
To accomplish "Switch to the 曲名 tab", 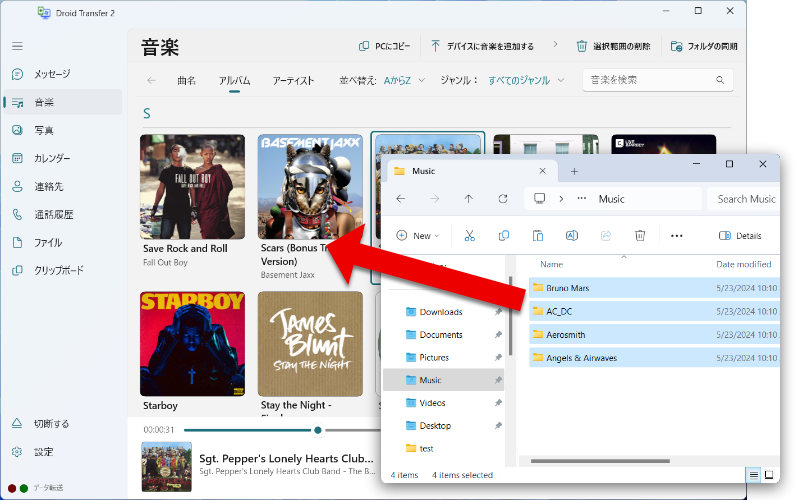I will [x=186, y=81].
